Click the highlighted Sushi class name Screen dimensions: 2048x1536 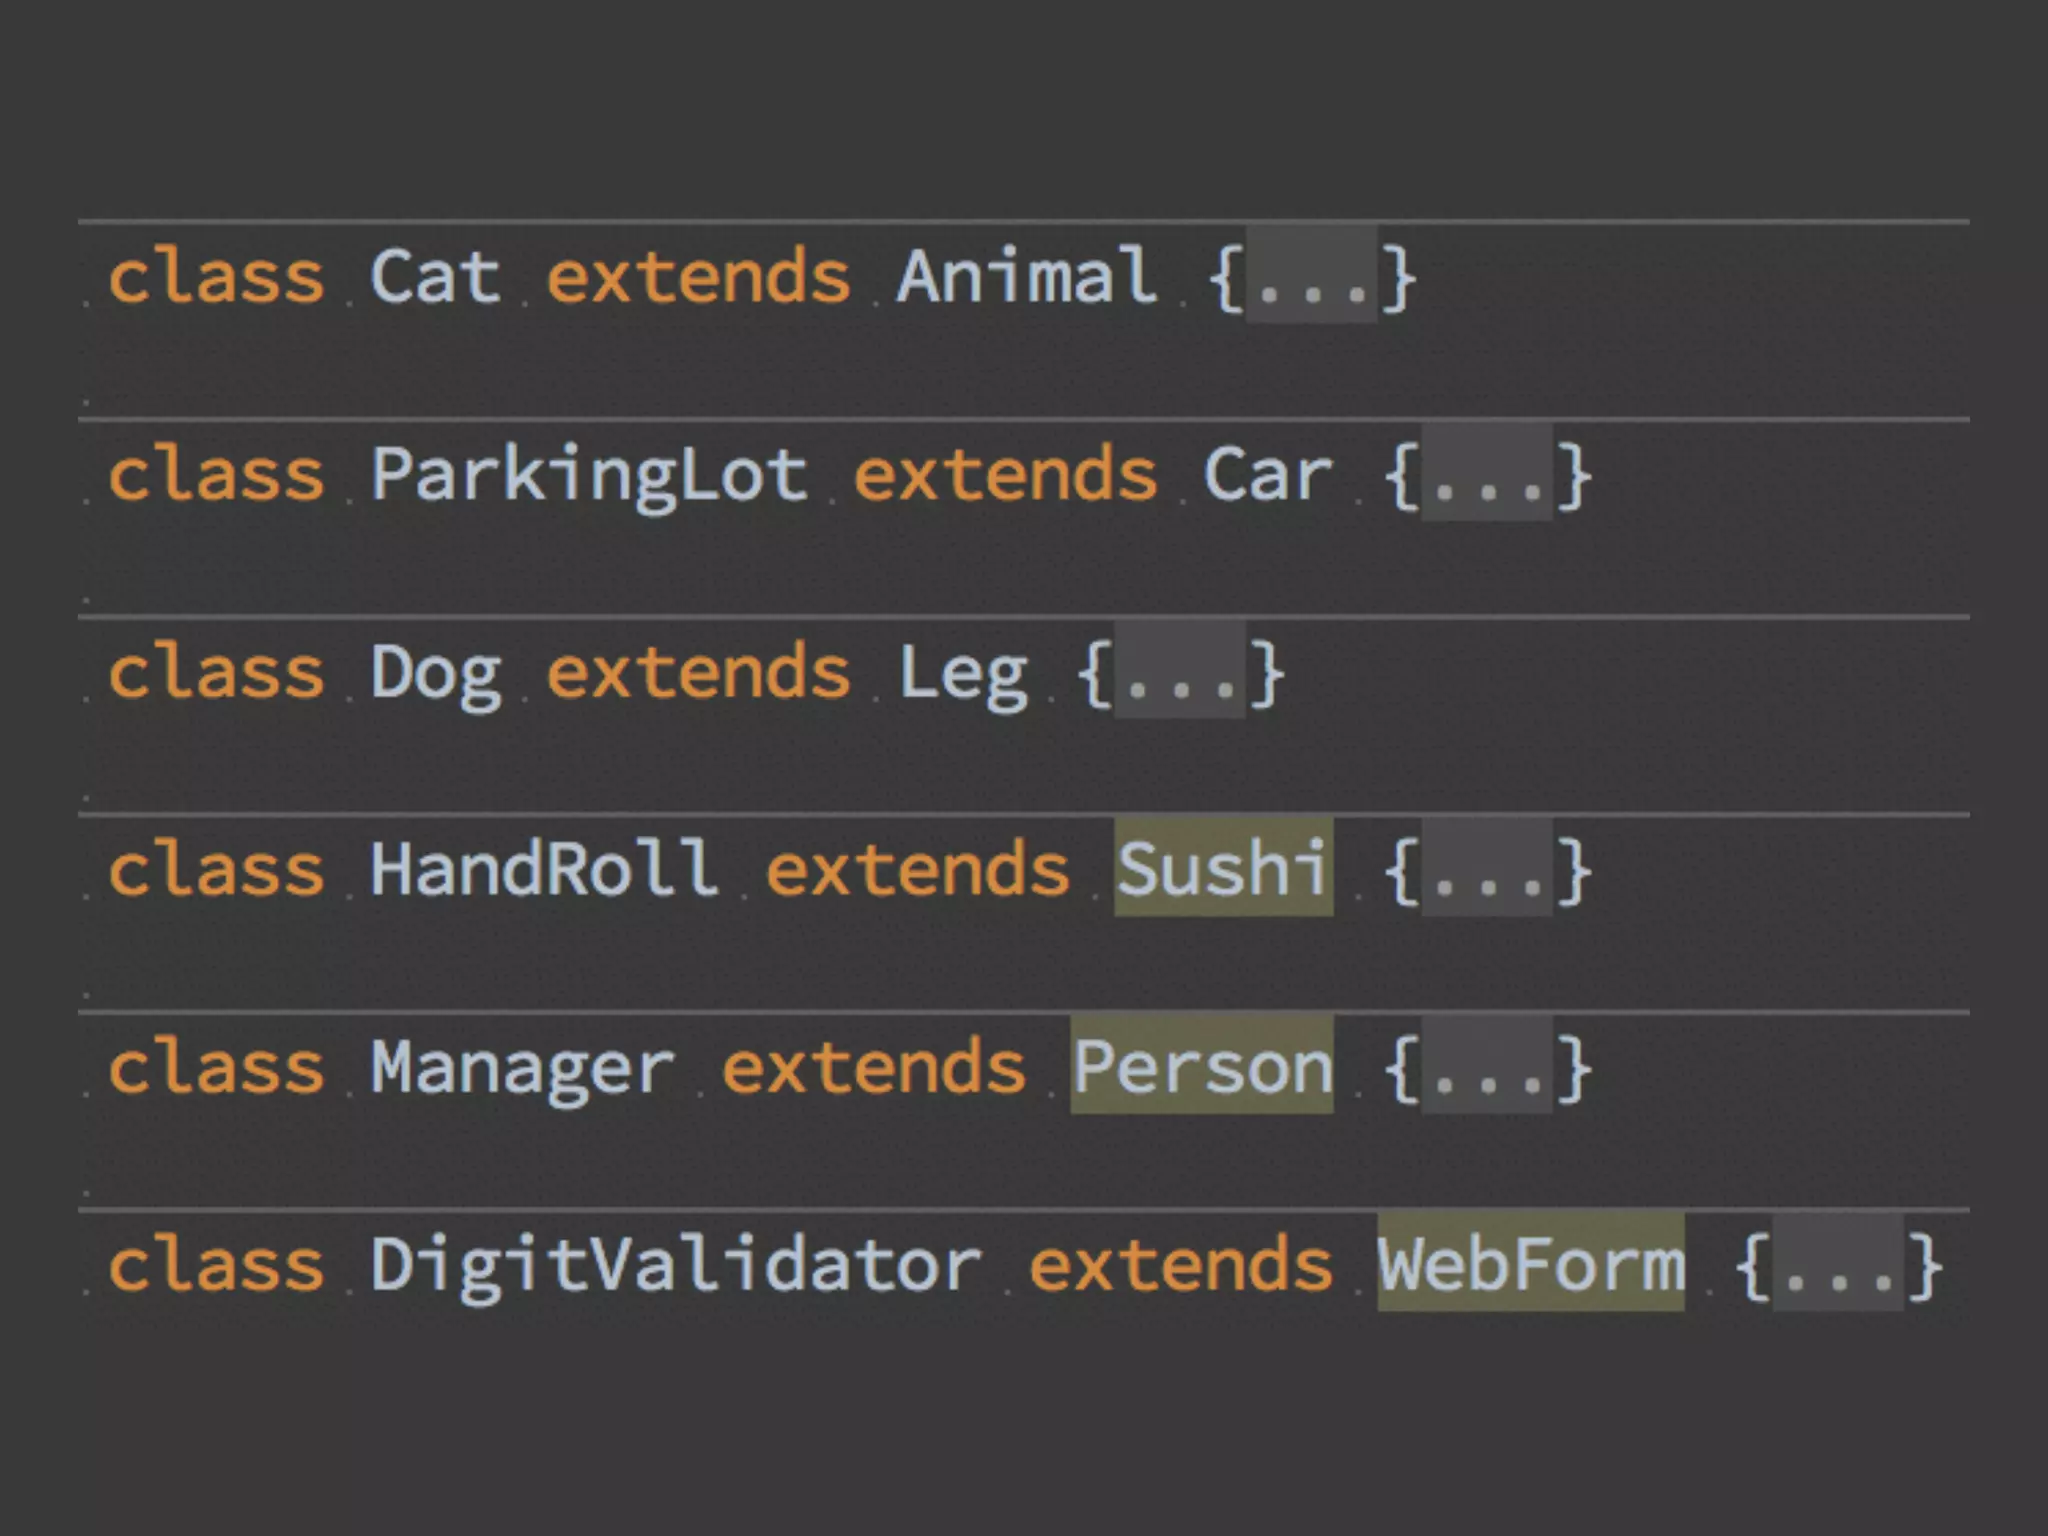1222,868
